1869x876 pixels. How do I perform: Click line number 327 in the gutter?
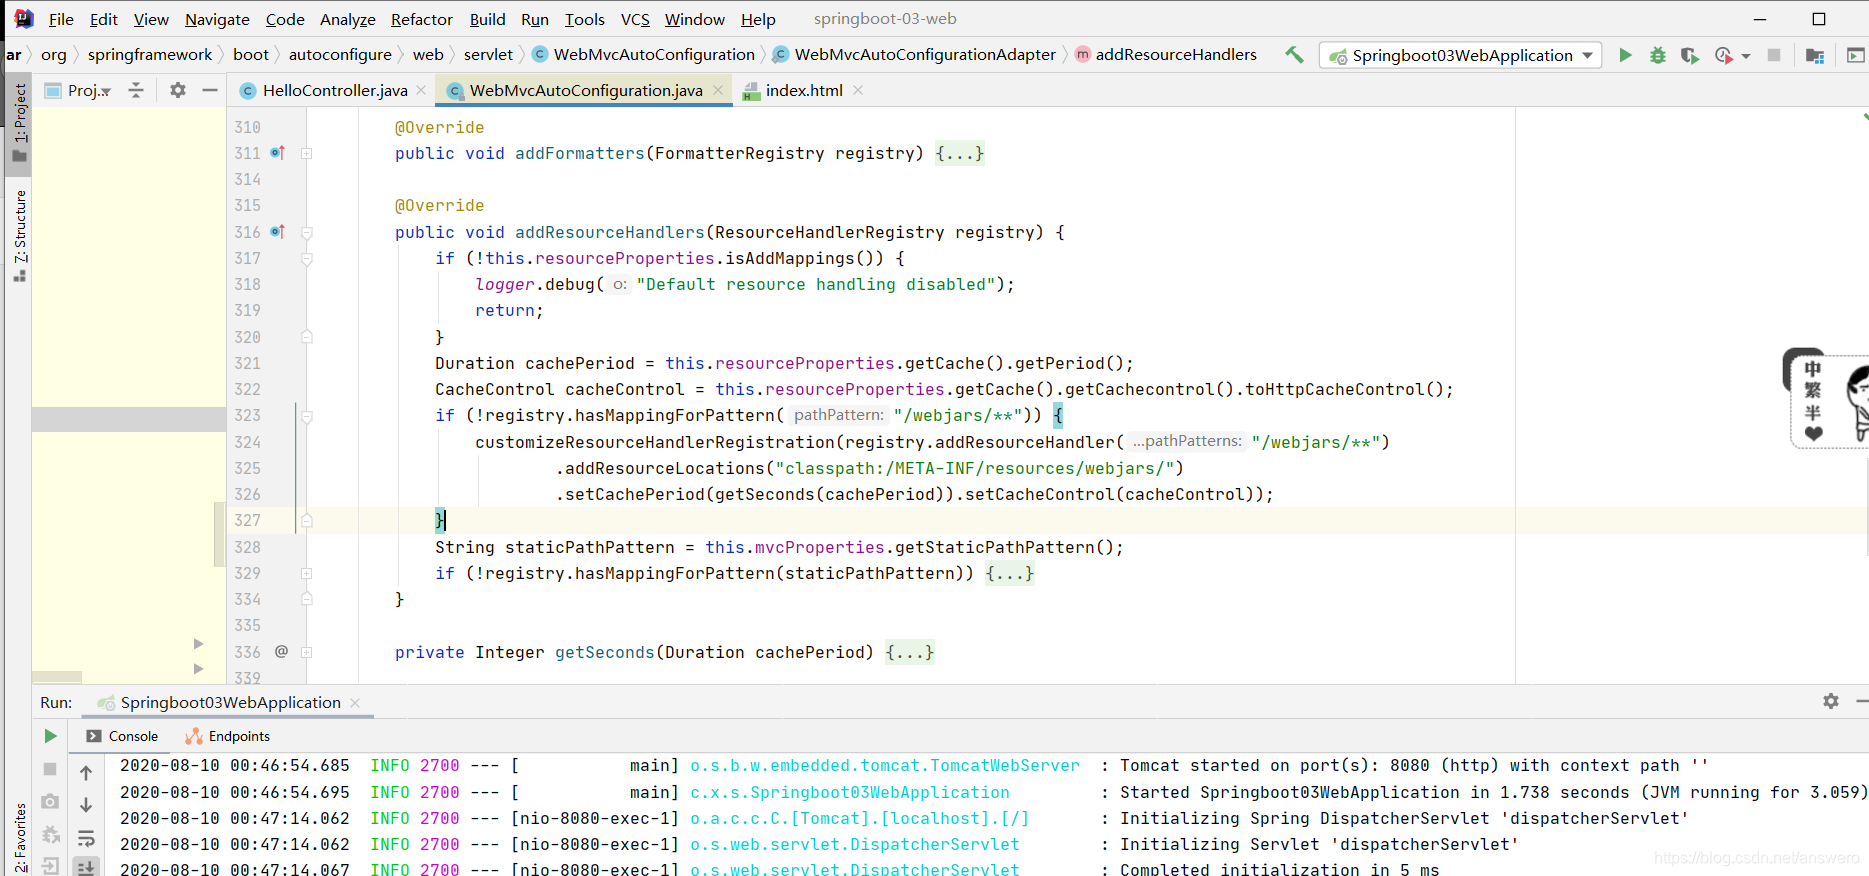pyautogui.click(x=248, y=520)
